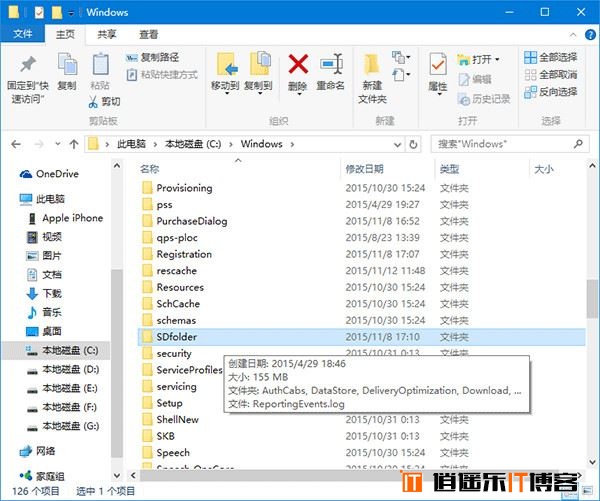The height and width of the screenshot is (501, 600).
Task: Open the Easy access dropdown icon
Action: [x=401, y=75]
